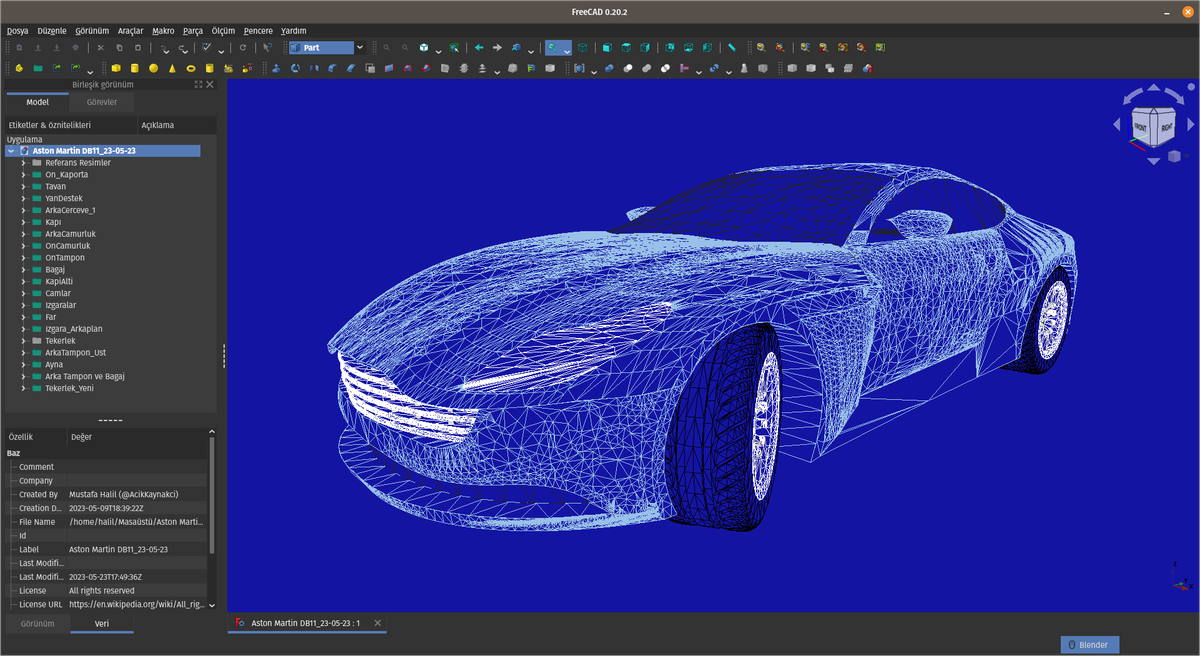
Task: Open the Araçlar menu
Action: (x=131, y=31)
